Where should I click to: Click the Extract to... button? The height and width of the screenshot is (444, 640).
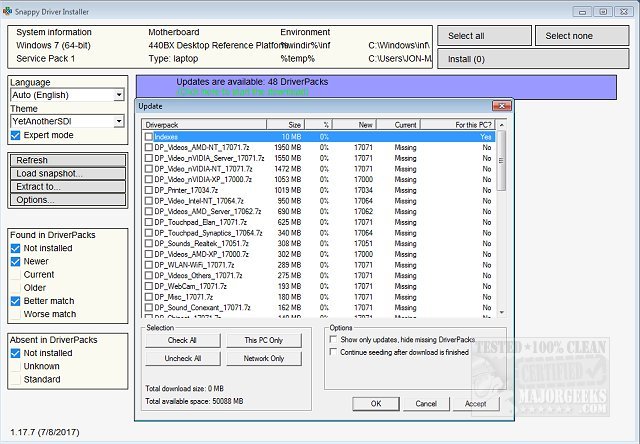point(68,186)
